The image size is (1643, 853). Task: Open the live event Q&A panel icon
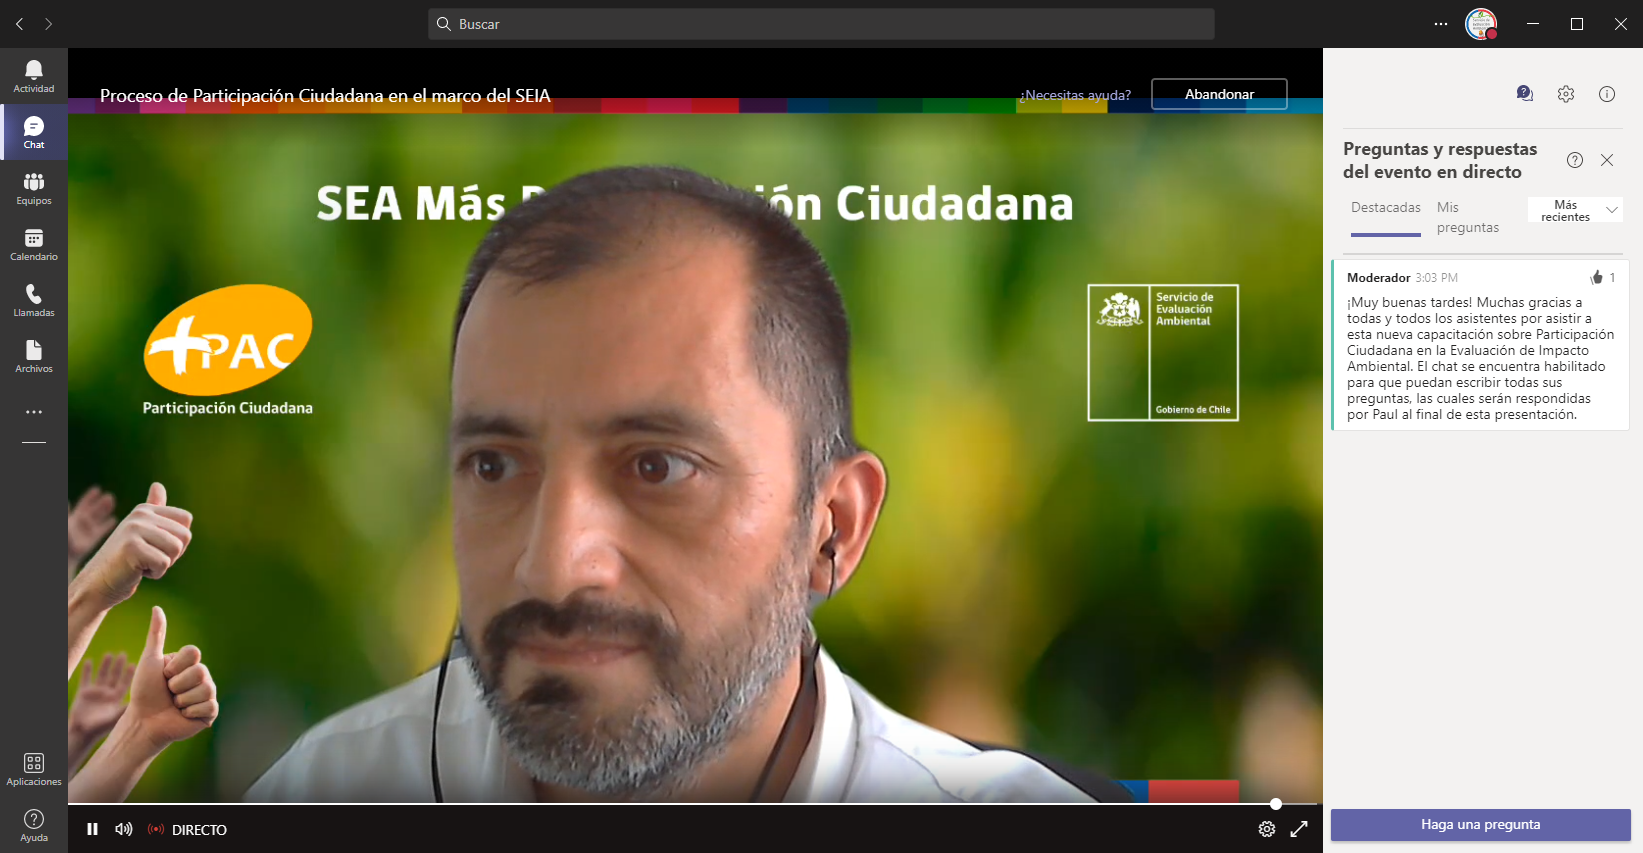coord(1524,94)
